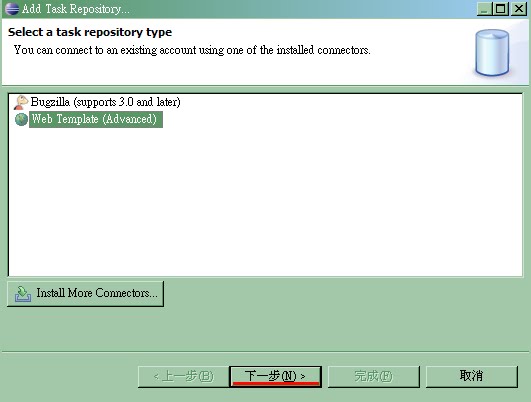Proceed with the 下一步(N) button
The image size is (531, 402).
[275, 376]
